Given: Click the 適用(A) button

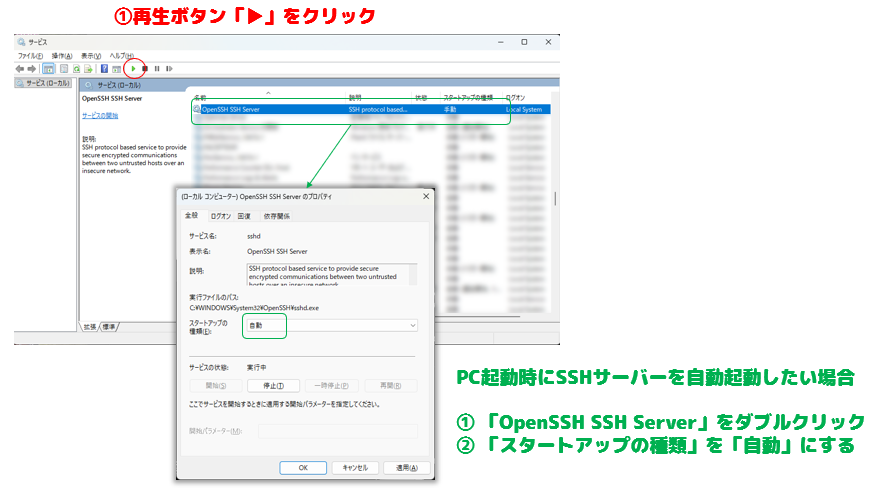Looking at the screenshot, I should (x=407, y=468).
